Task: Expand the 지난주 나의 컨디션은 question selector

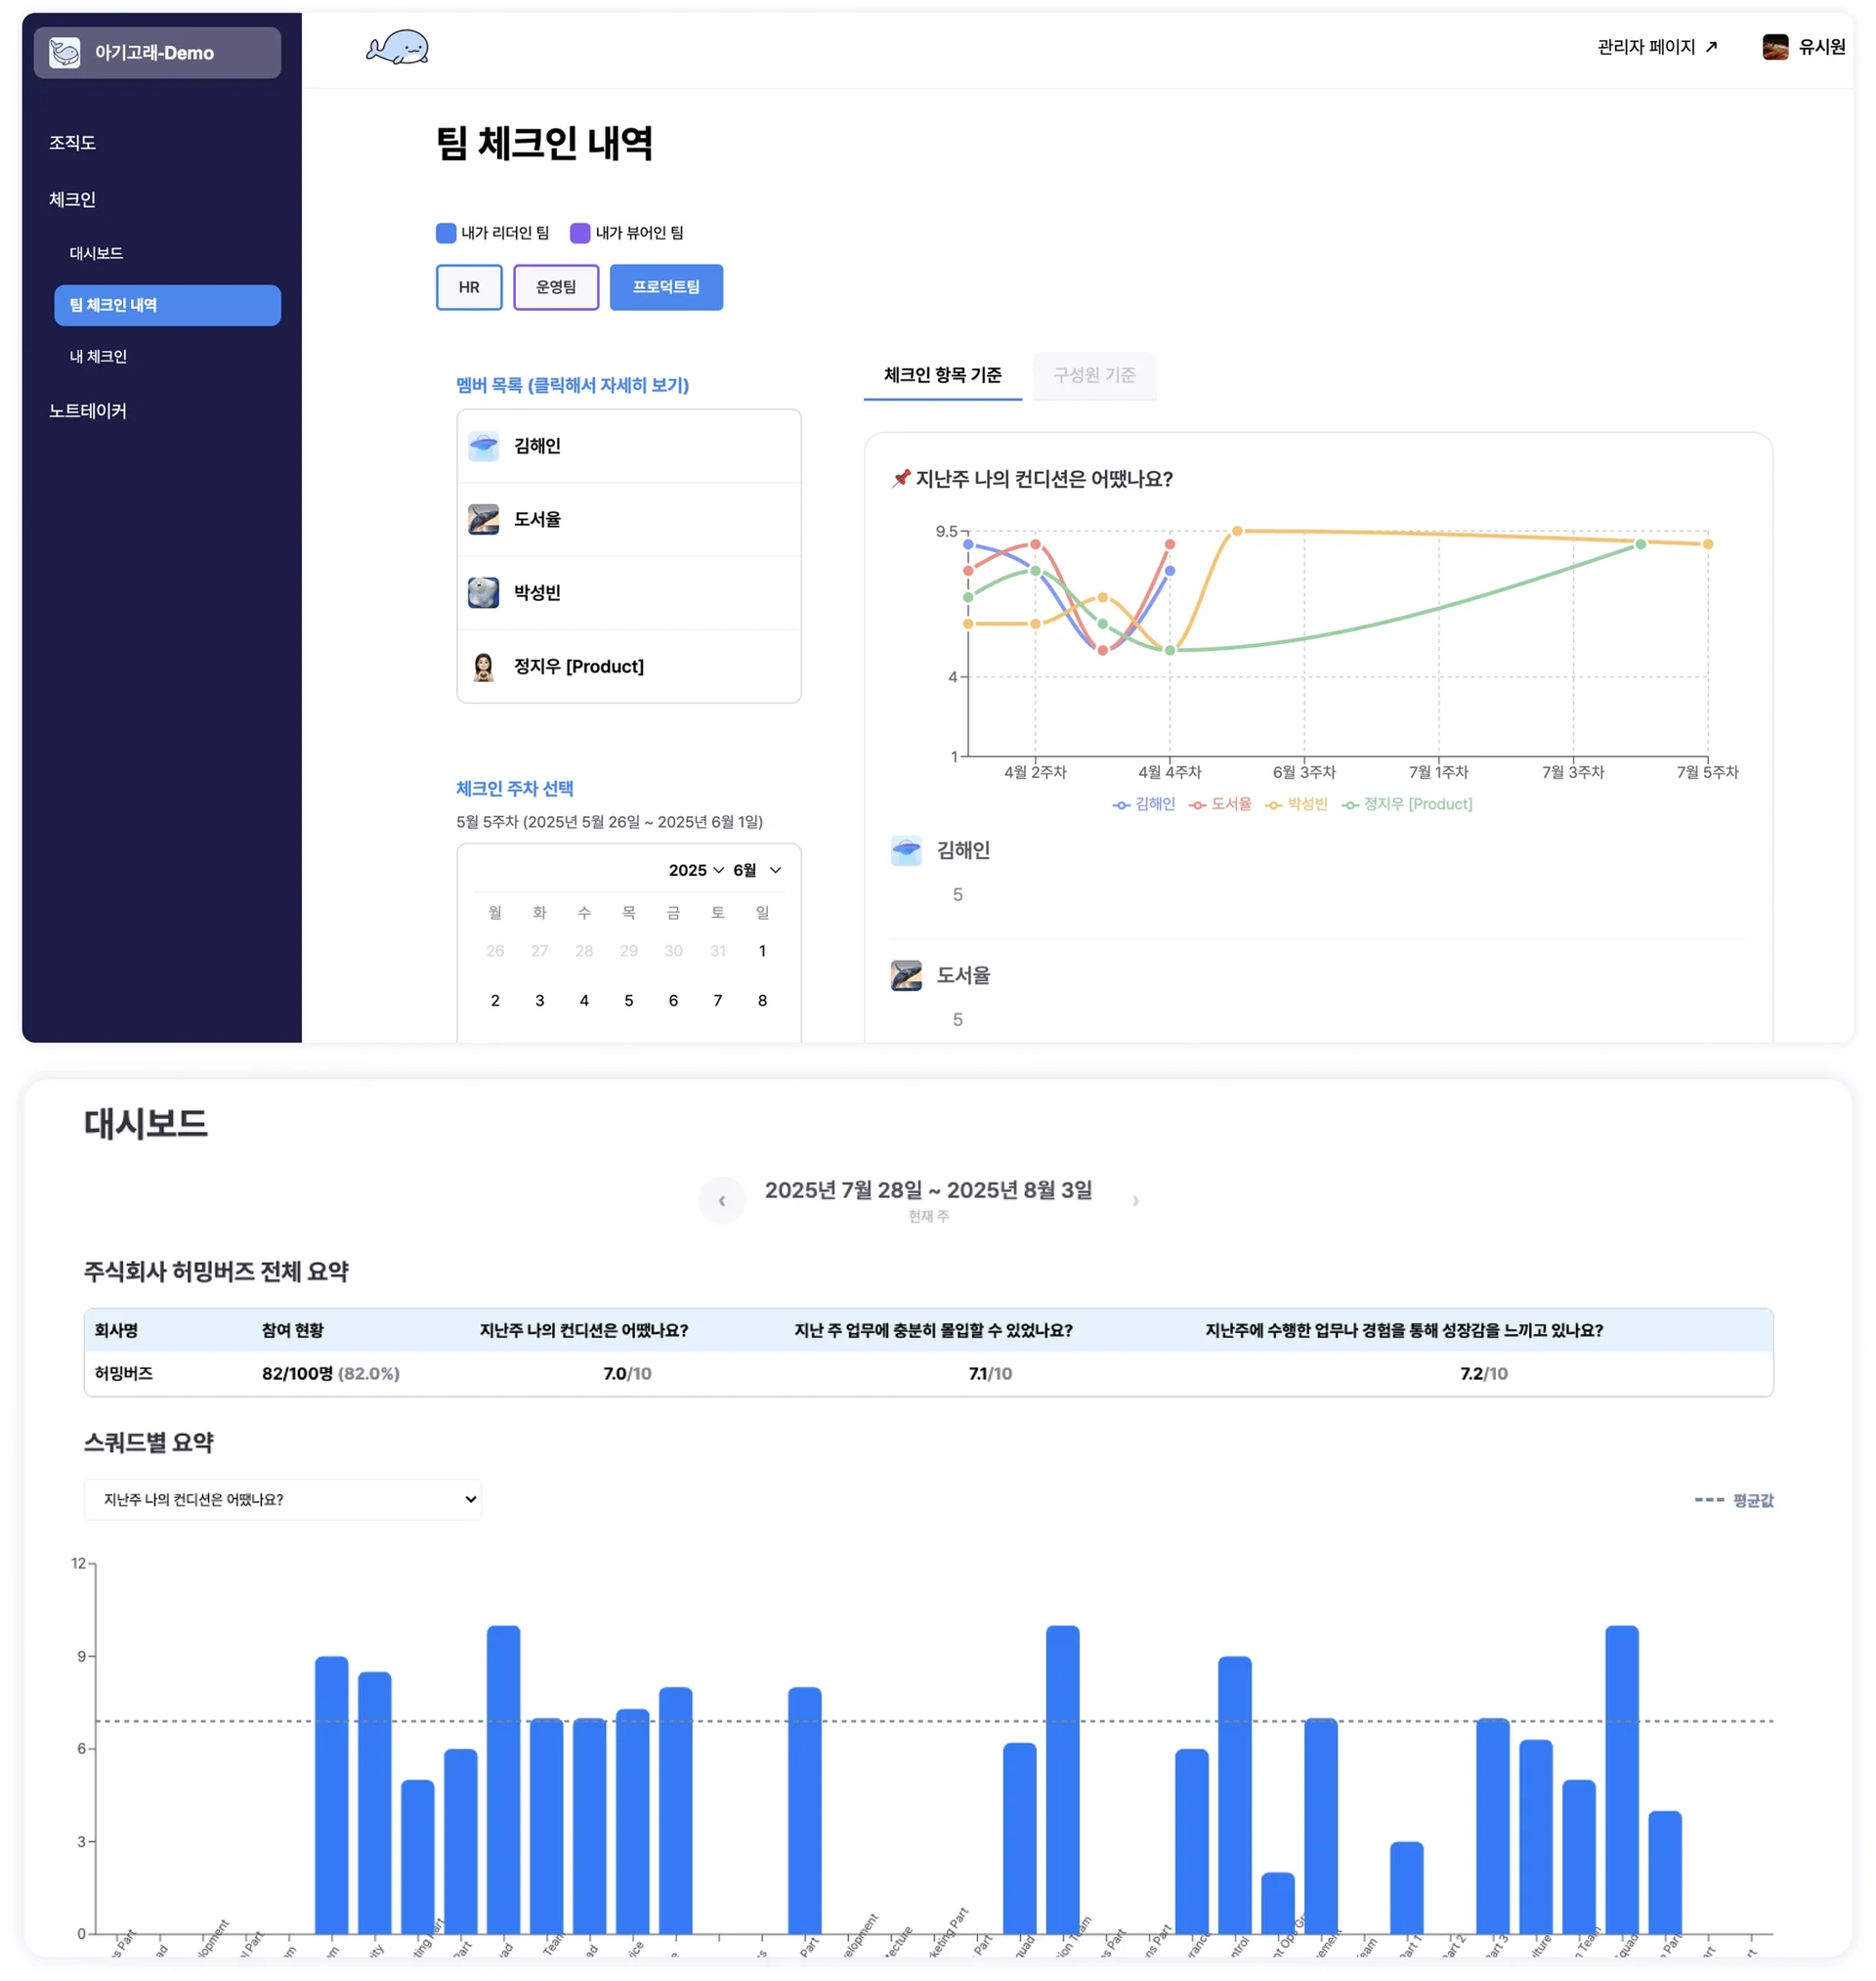Action: (x=282, y=1499)
